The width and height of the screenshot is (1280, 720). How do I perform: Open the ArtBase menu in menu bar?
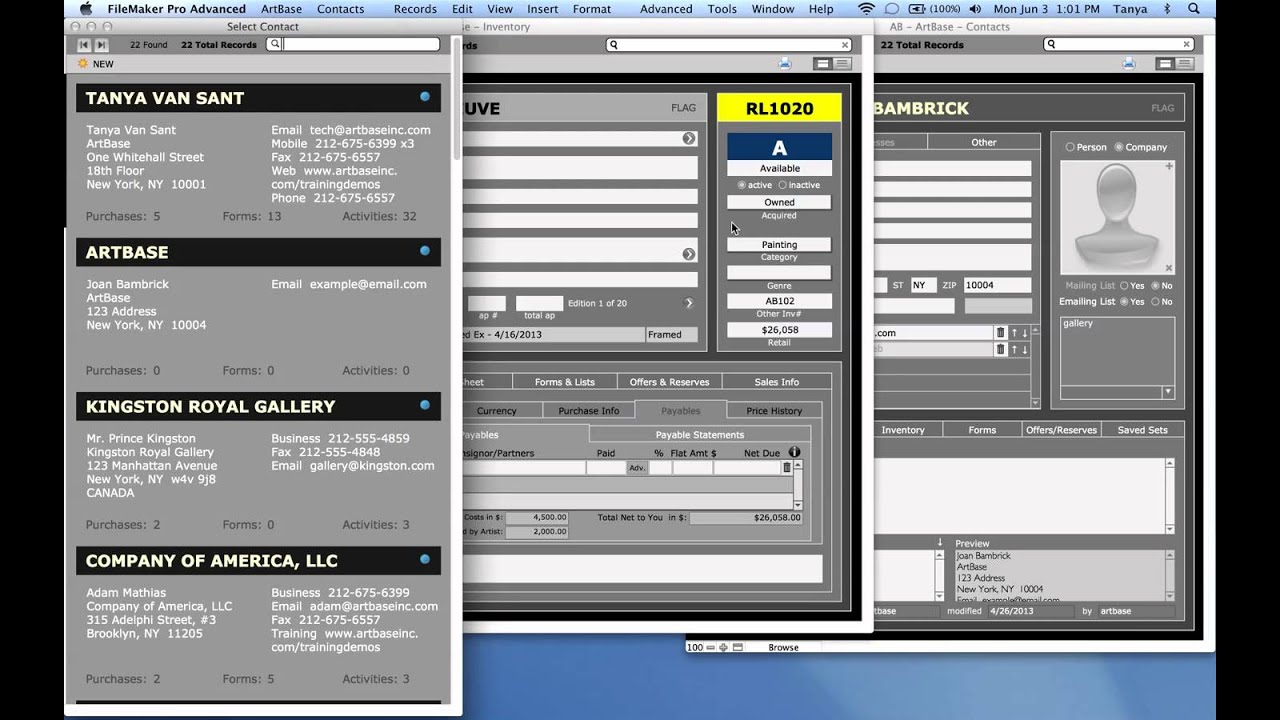point(282,9)
